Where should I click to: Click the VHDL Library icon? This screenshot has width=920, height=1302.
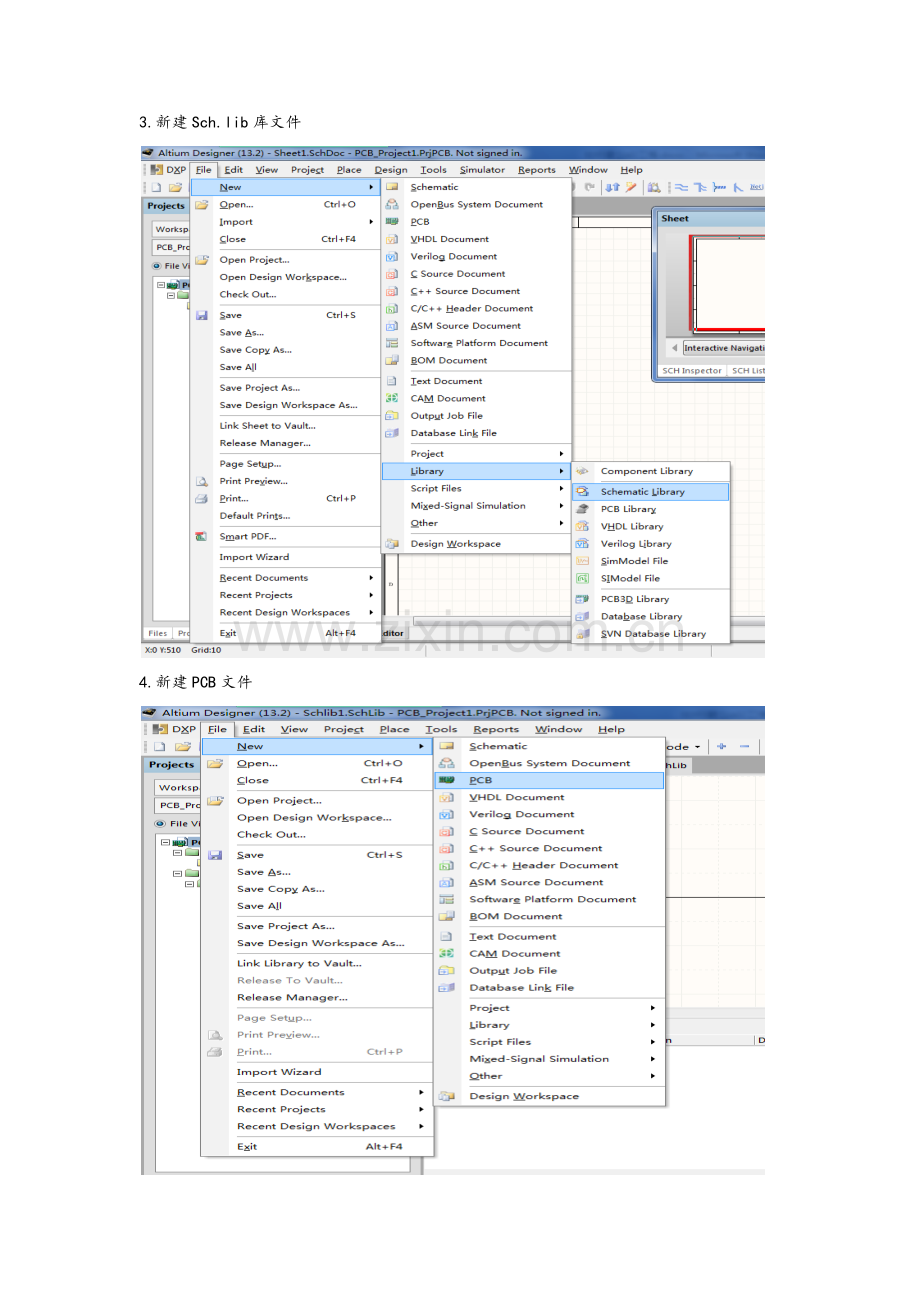(x=582, y=526)
